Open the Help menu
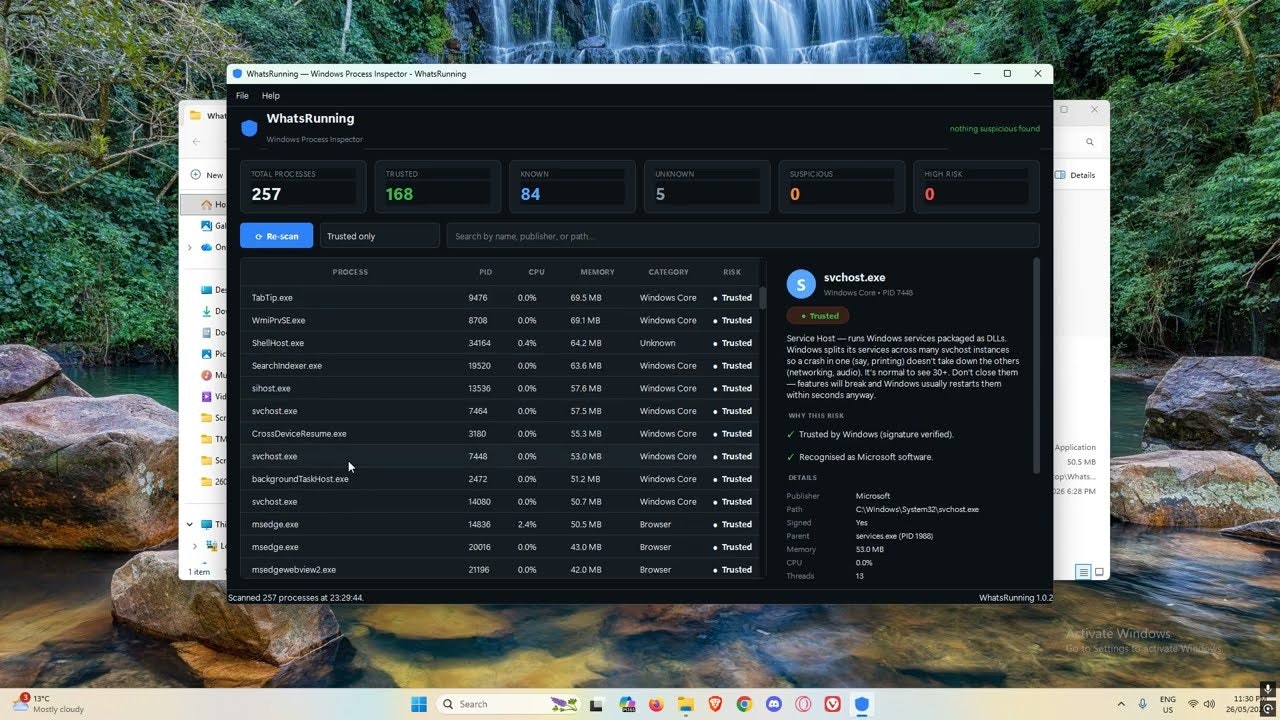The image size is (1280, 720). click(x=271, y=96)
